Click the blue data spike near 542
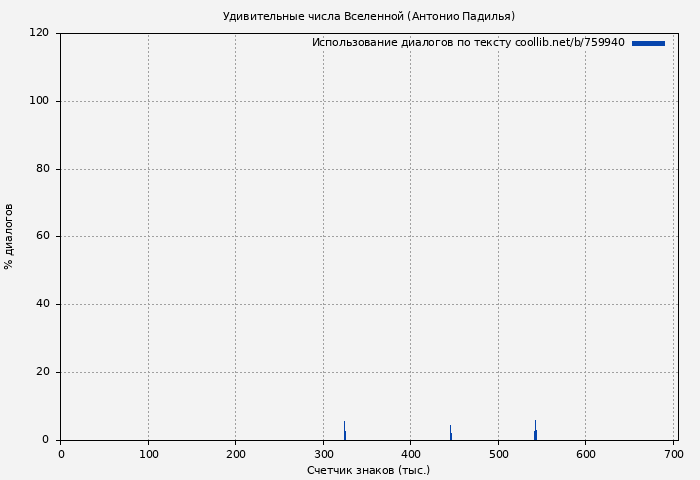The image size is (700, 480). [x=535, y=432]
